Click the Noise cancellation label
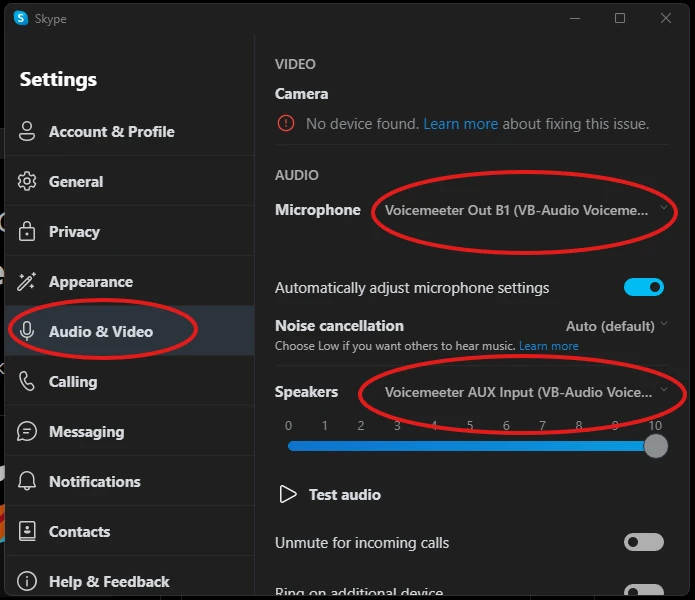 339,326
